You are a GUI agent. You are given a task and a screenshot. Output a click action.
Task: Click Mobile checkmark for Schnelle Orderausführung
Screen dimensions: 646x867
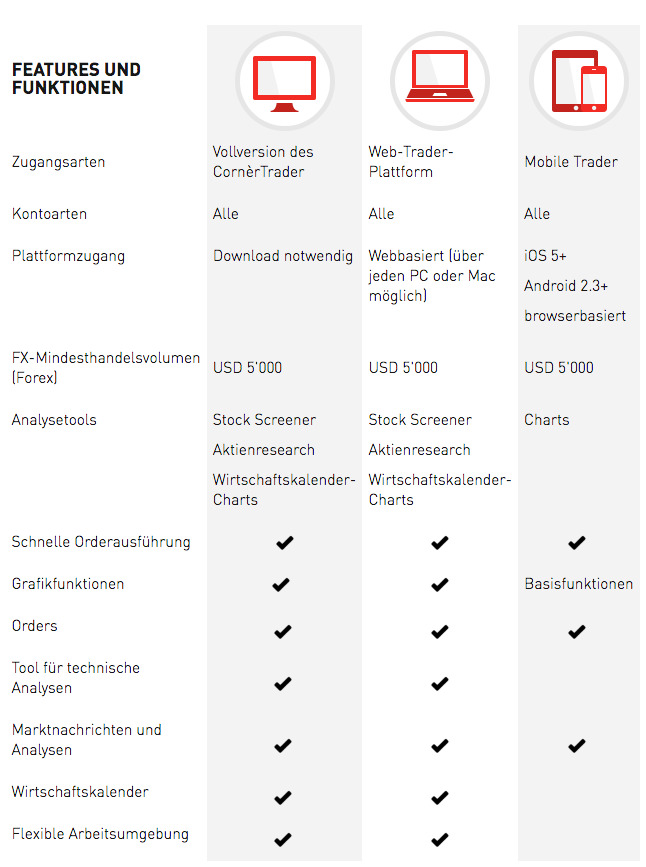coord(575,543)
